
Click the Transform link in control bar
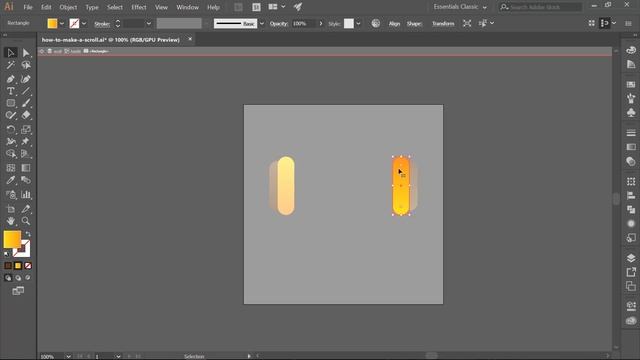point(443,24)
